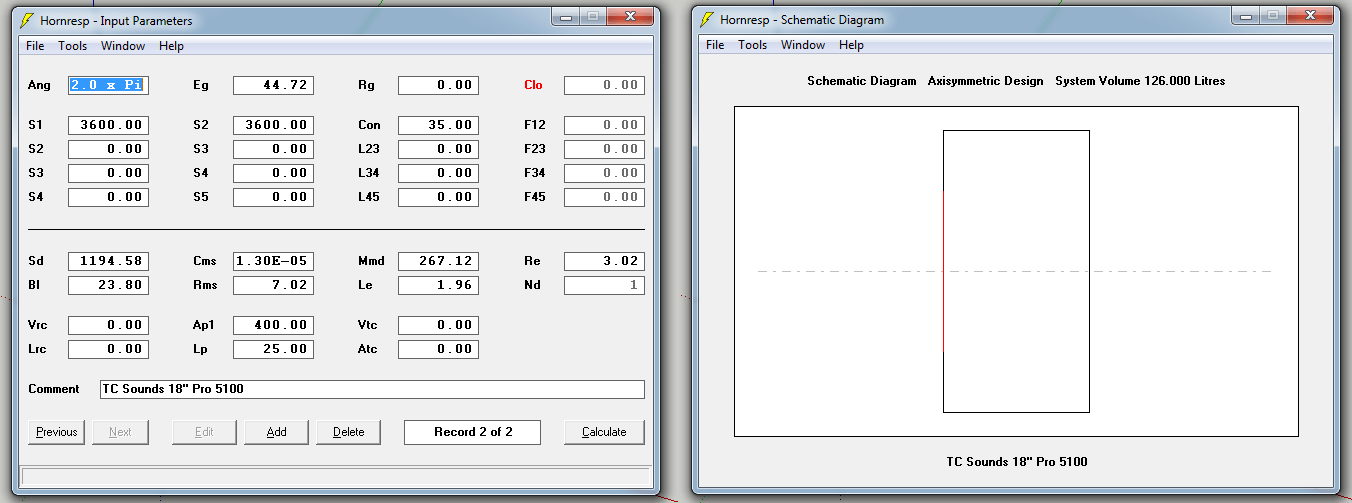Open the Tools menu in Input Parameters window
This screenshot has height=503, width=1352.
[72, 46]
